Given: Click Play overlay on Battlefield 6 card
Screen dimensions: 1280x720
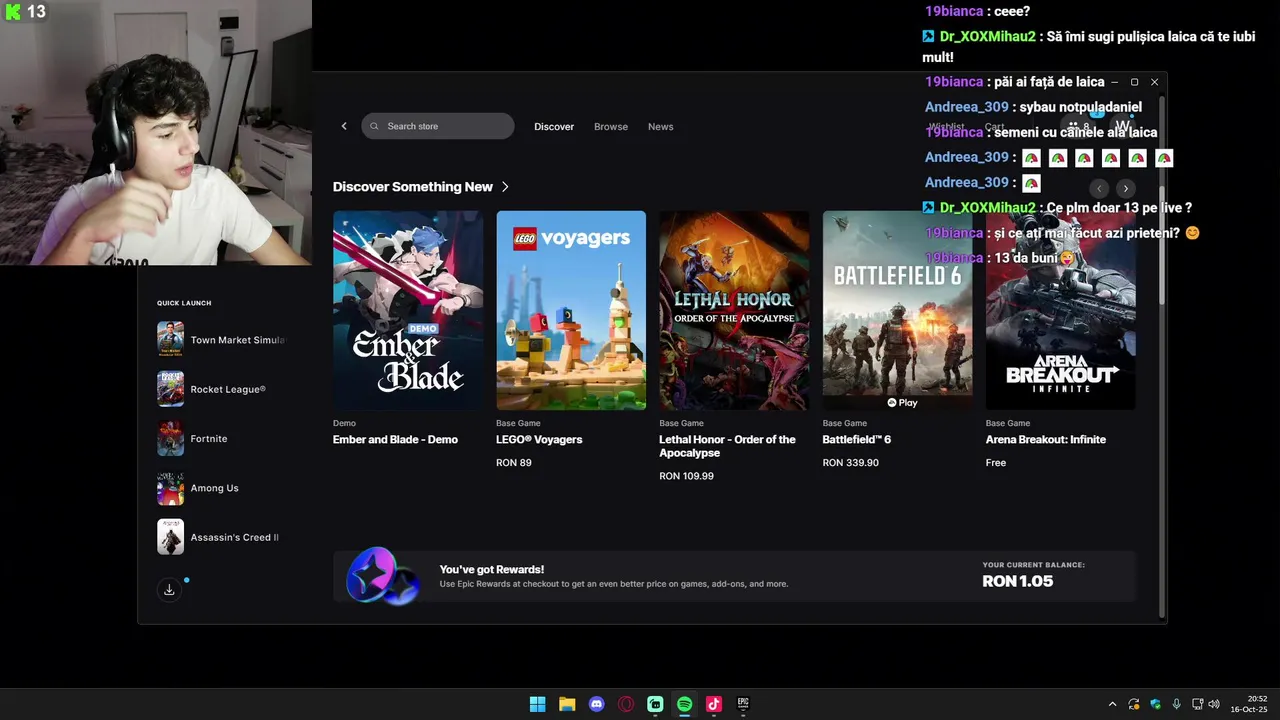Looking at the screenshot, I should (x=902, y=402).
